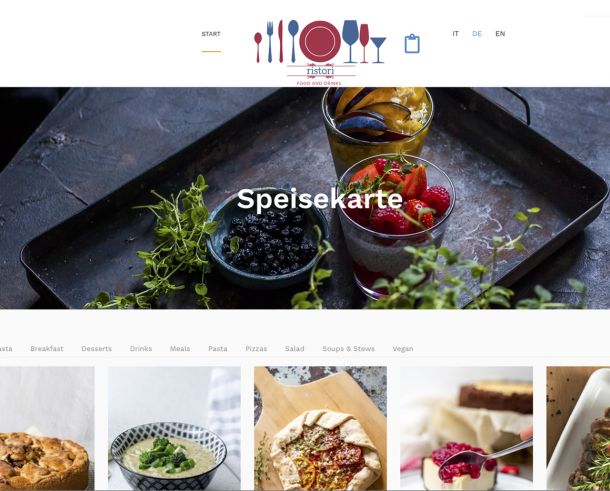Select the Meals category tab
This screenshot has width=610, height=491.
[x=180, y=349]
